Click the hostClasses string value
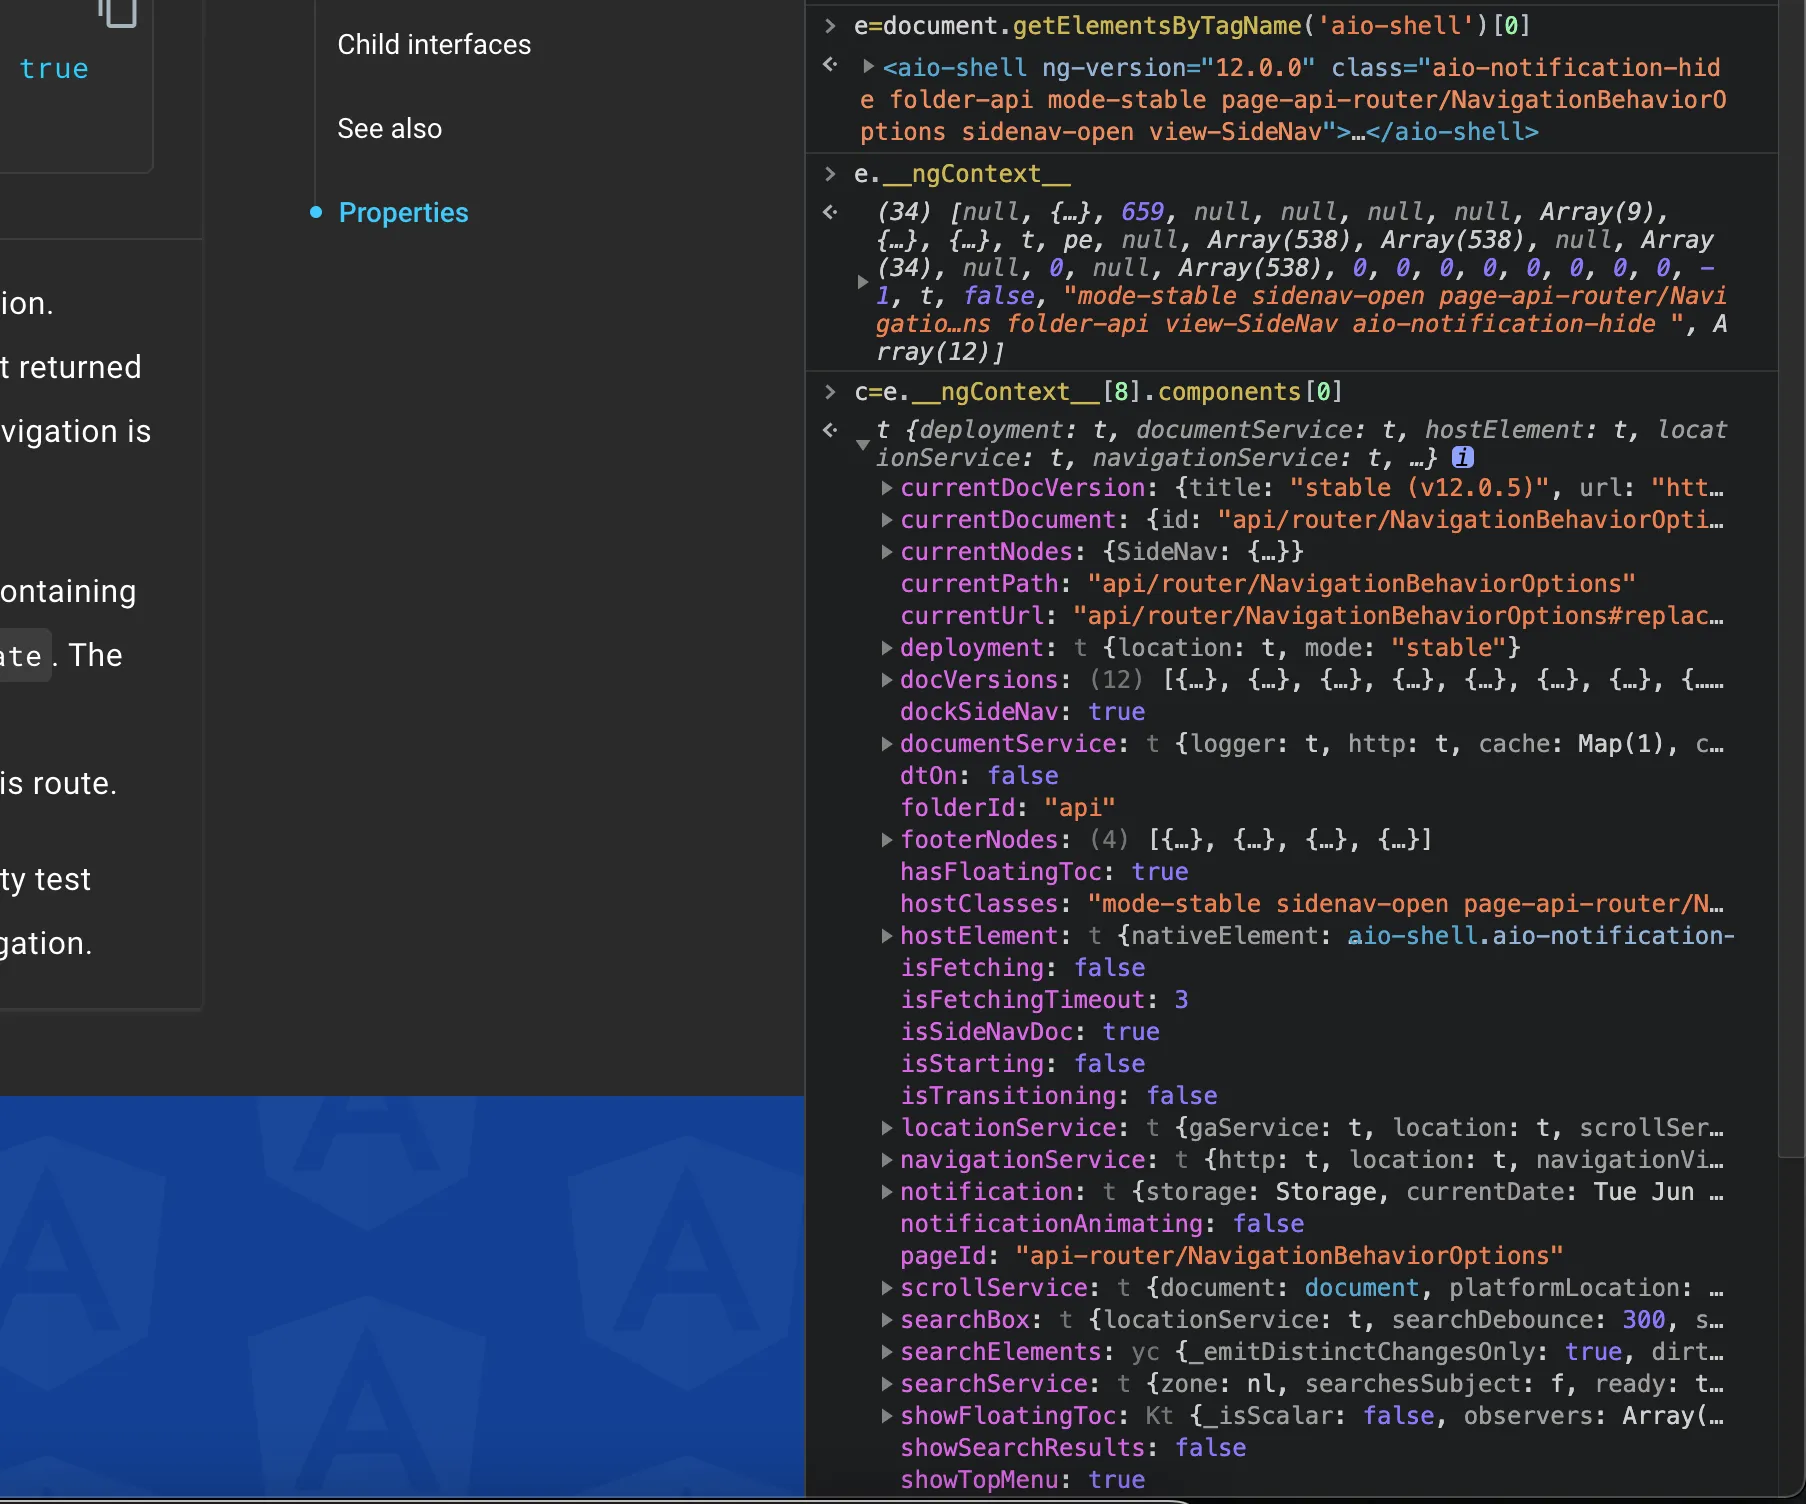The height and width of the screenshot is (1504, 1806). point(1406,904)
